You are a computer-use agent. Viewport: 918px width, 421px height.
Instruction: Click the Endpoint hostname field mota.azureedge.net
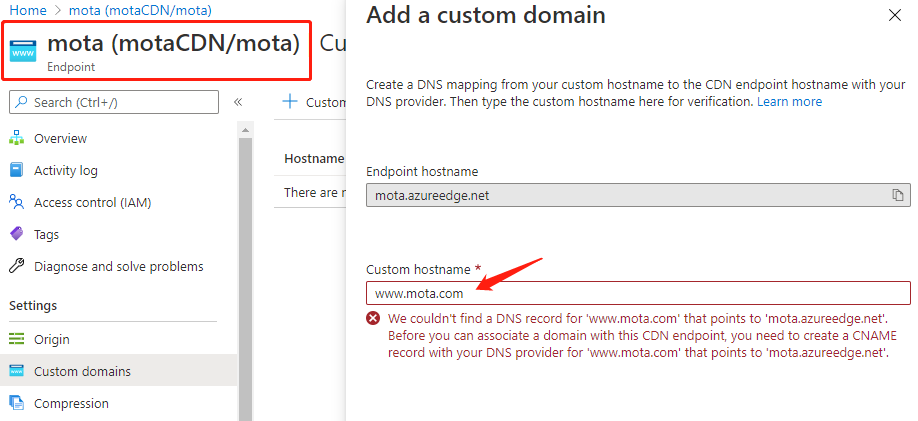[638, 195]
